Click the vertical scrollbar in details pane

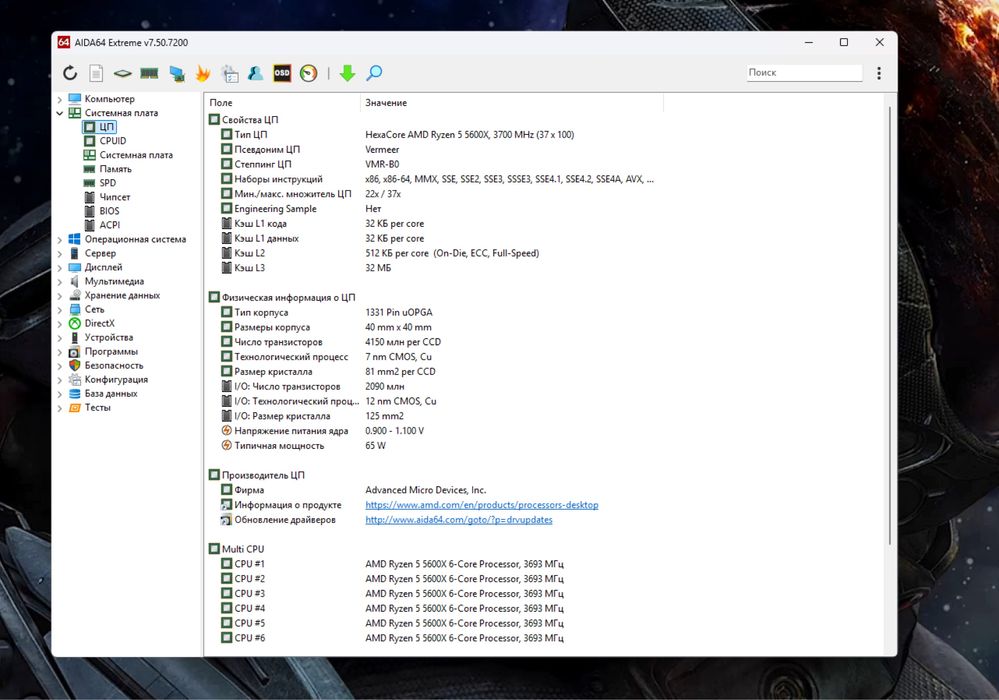click(890, 325)
